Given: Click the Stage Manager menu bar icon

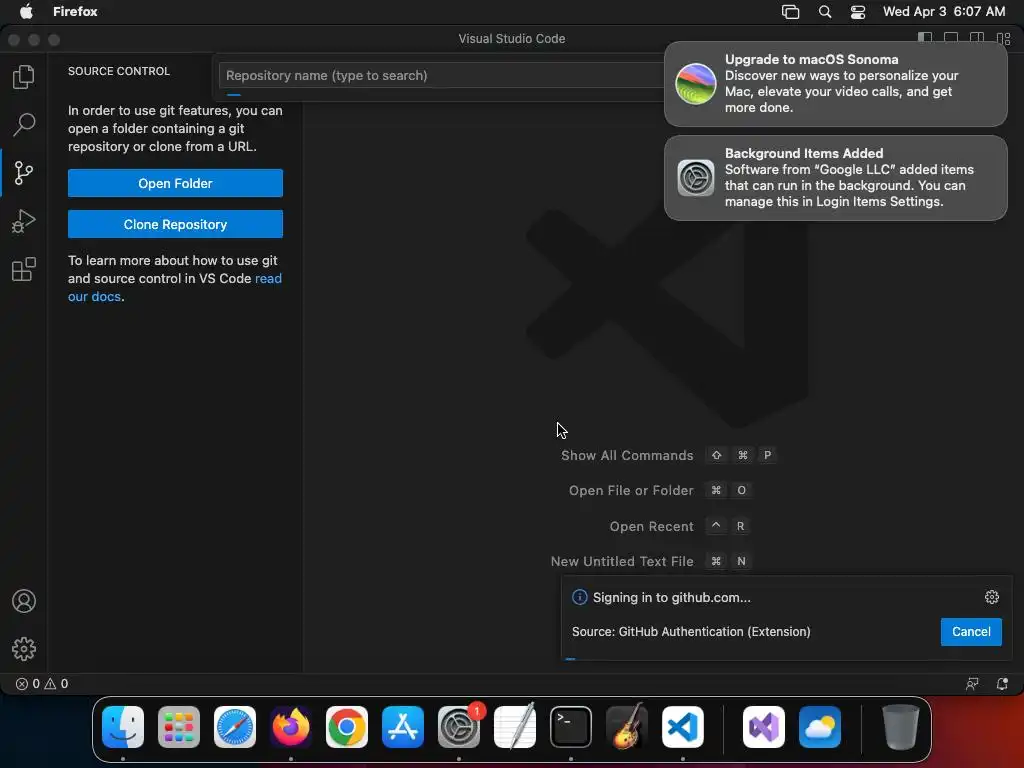Looking at the screenshot, I should (x=790, y=12).
